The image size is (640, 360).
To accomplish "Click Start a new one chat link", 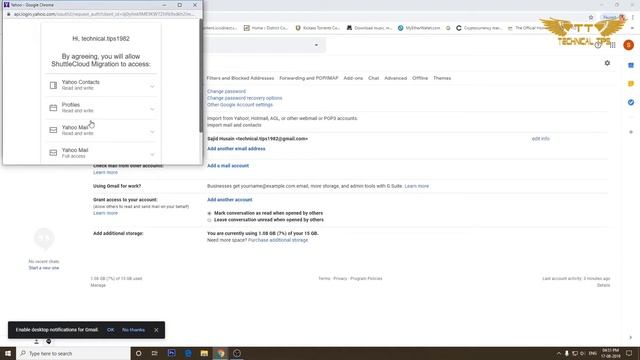I will point(44,268).
